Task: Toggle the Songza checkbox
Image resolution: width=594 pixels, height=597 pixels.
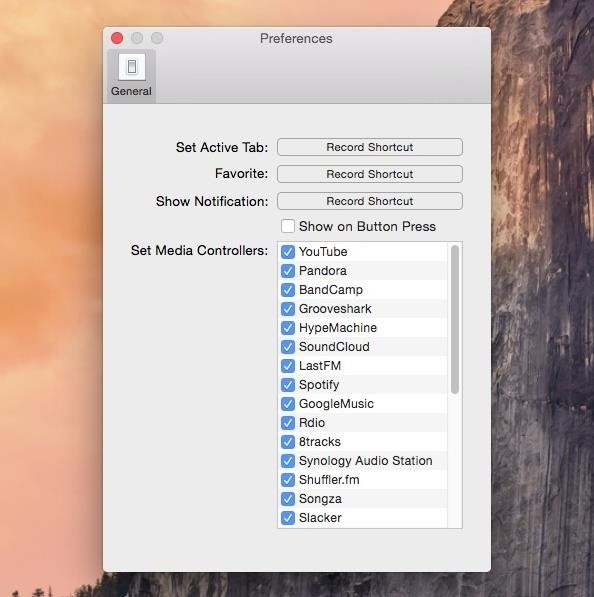Action: point(288,499)
